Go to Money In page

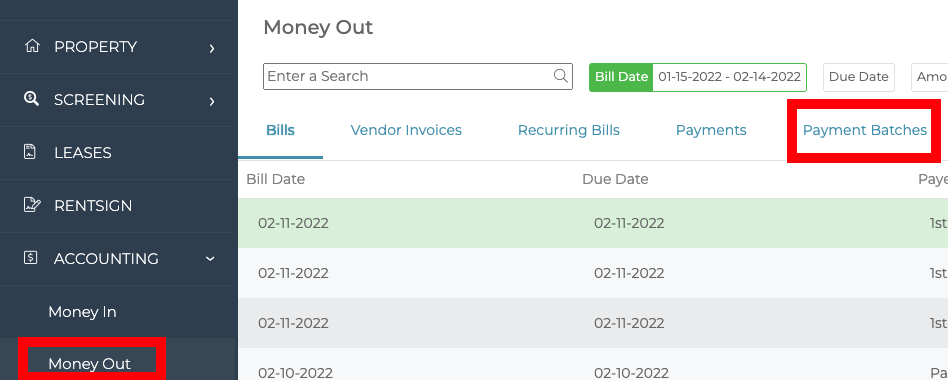(x=82, y=312)
